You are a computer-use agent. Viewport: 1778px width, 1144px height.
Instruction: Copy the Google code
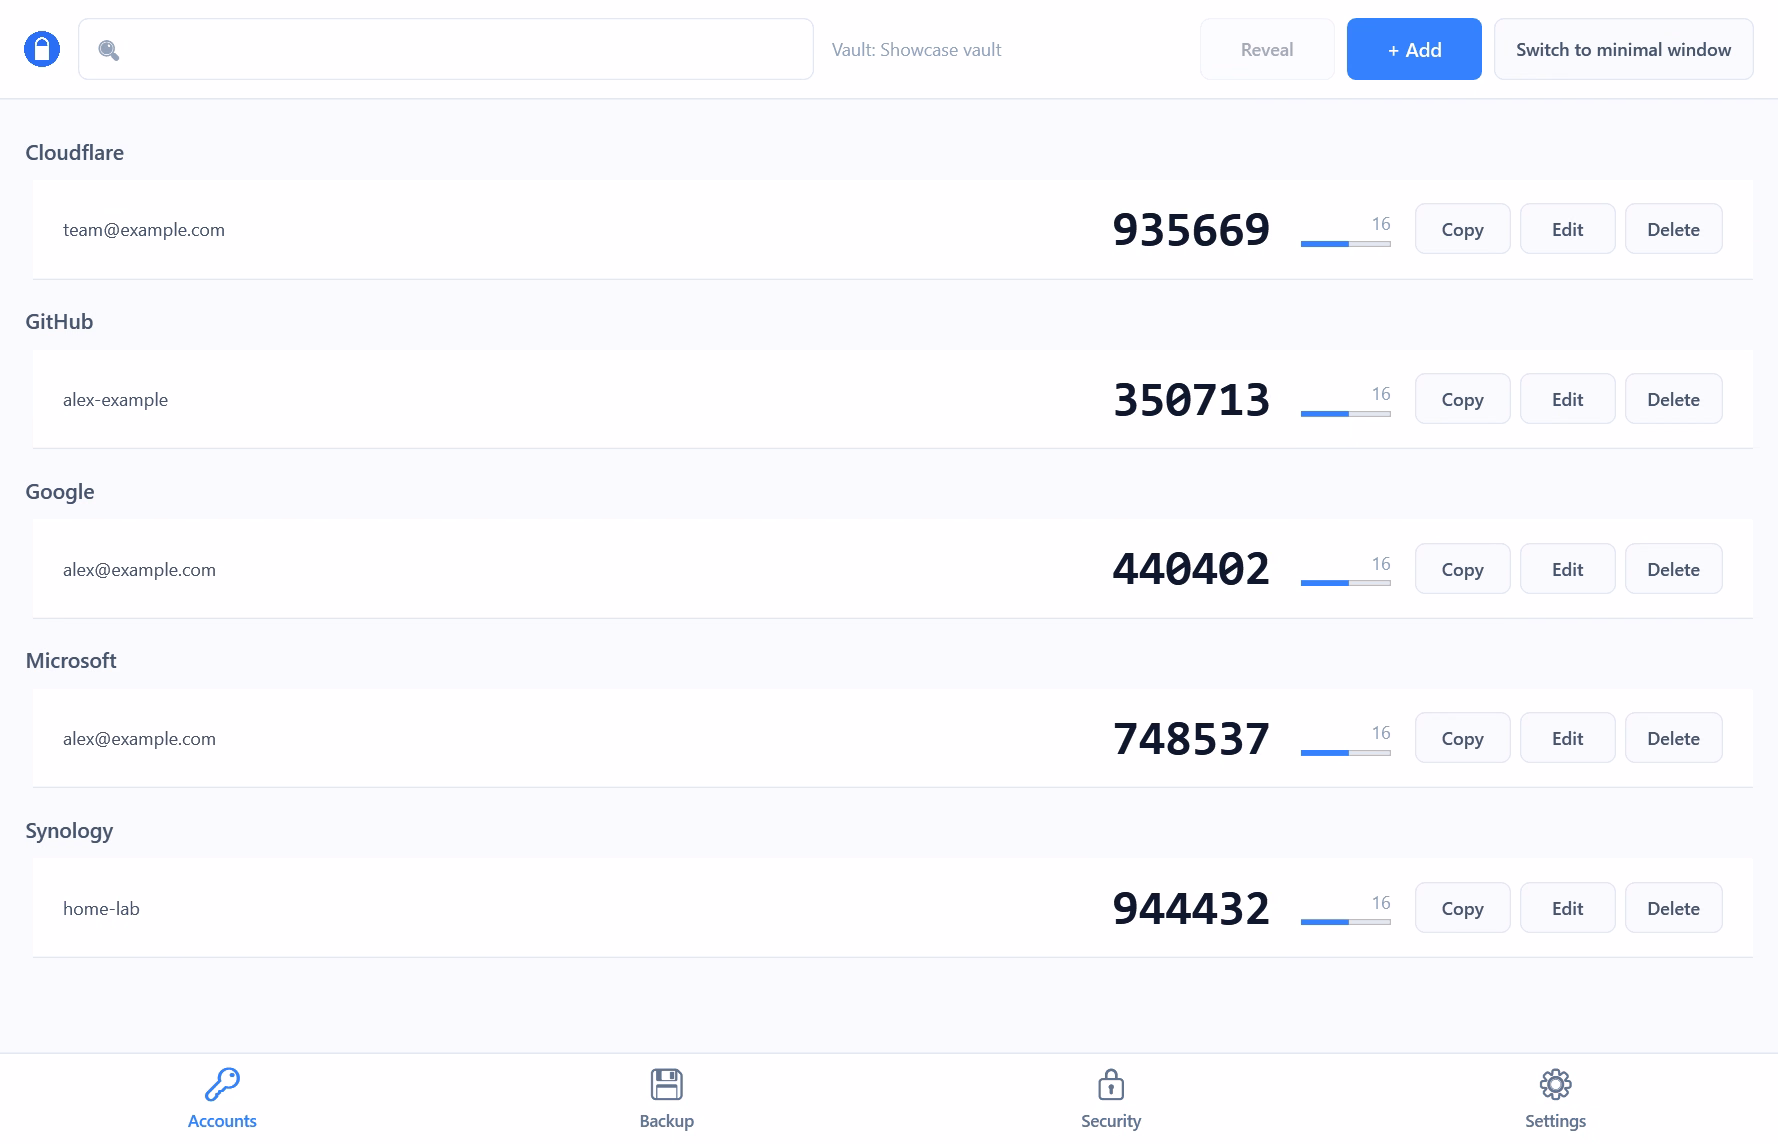1462,569
